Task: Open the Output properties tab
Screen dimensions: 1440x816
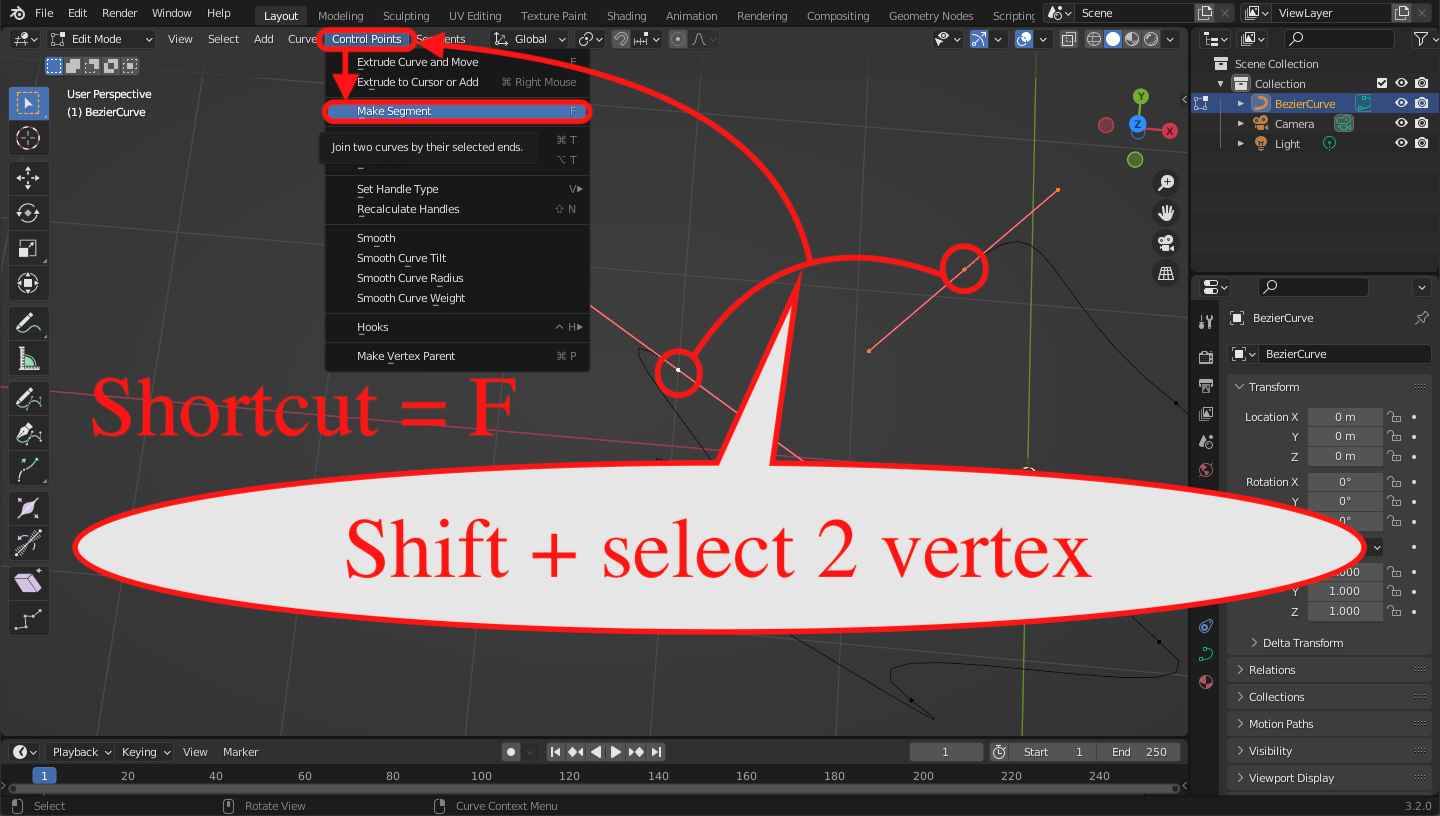Action: tap(1206, 386)
